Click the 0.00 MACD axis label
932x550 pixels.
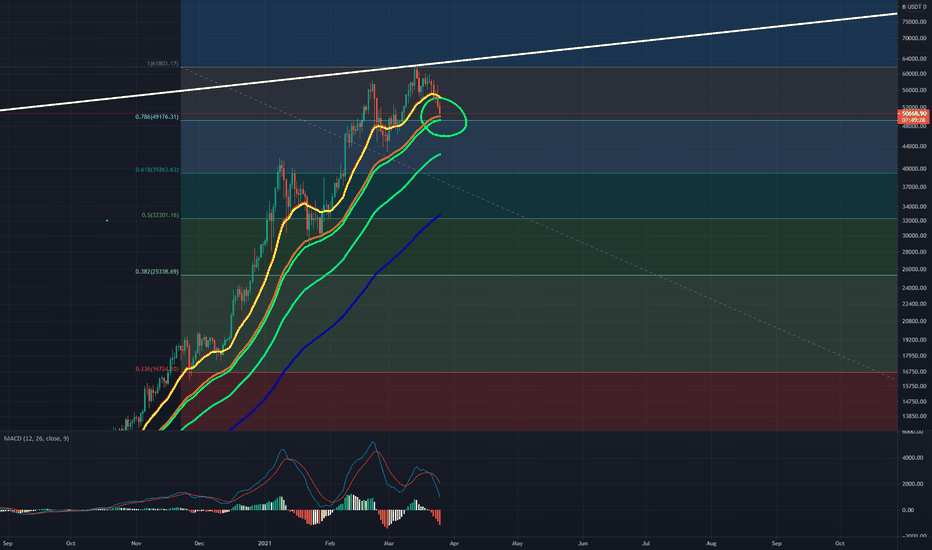coord(908,510)
